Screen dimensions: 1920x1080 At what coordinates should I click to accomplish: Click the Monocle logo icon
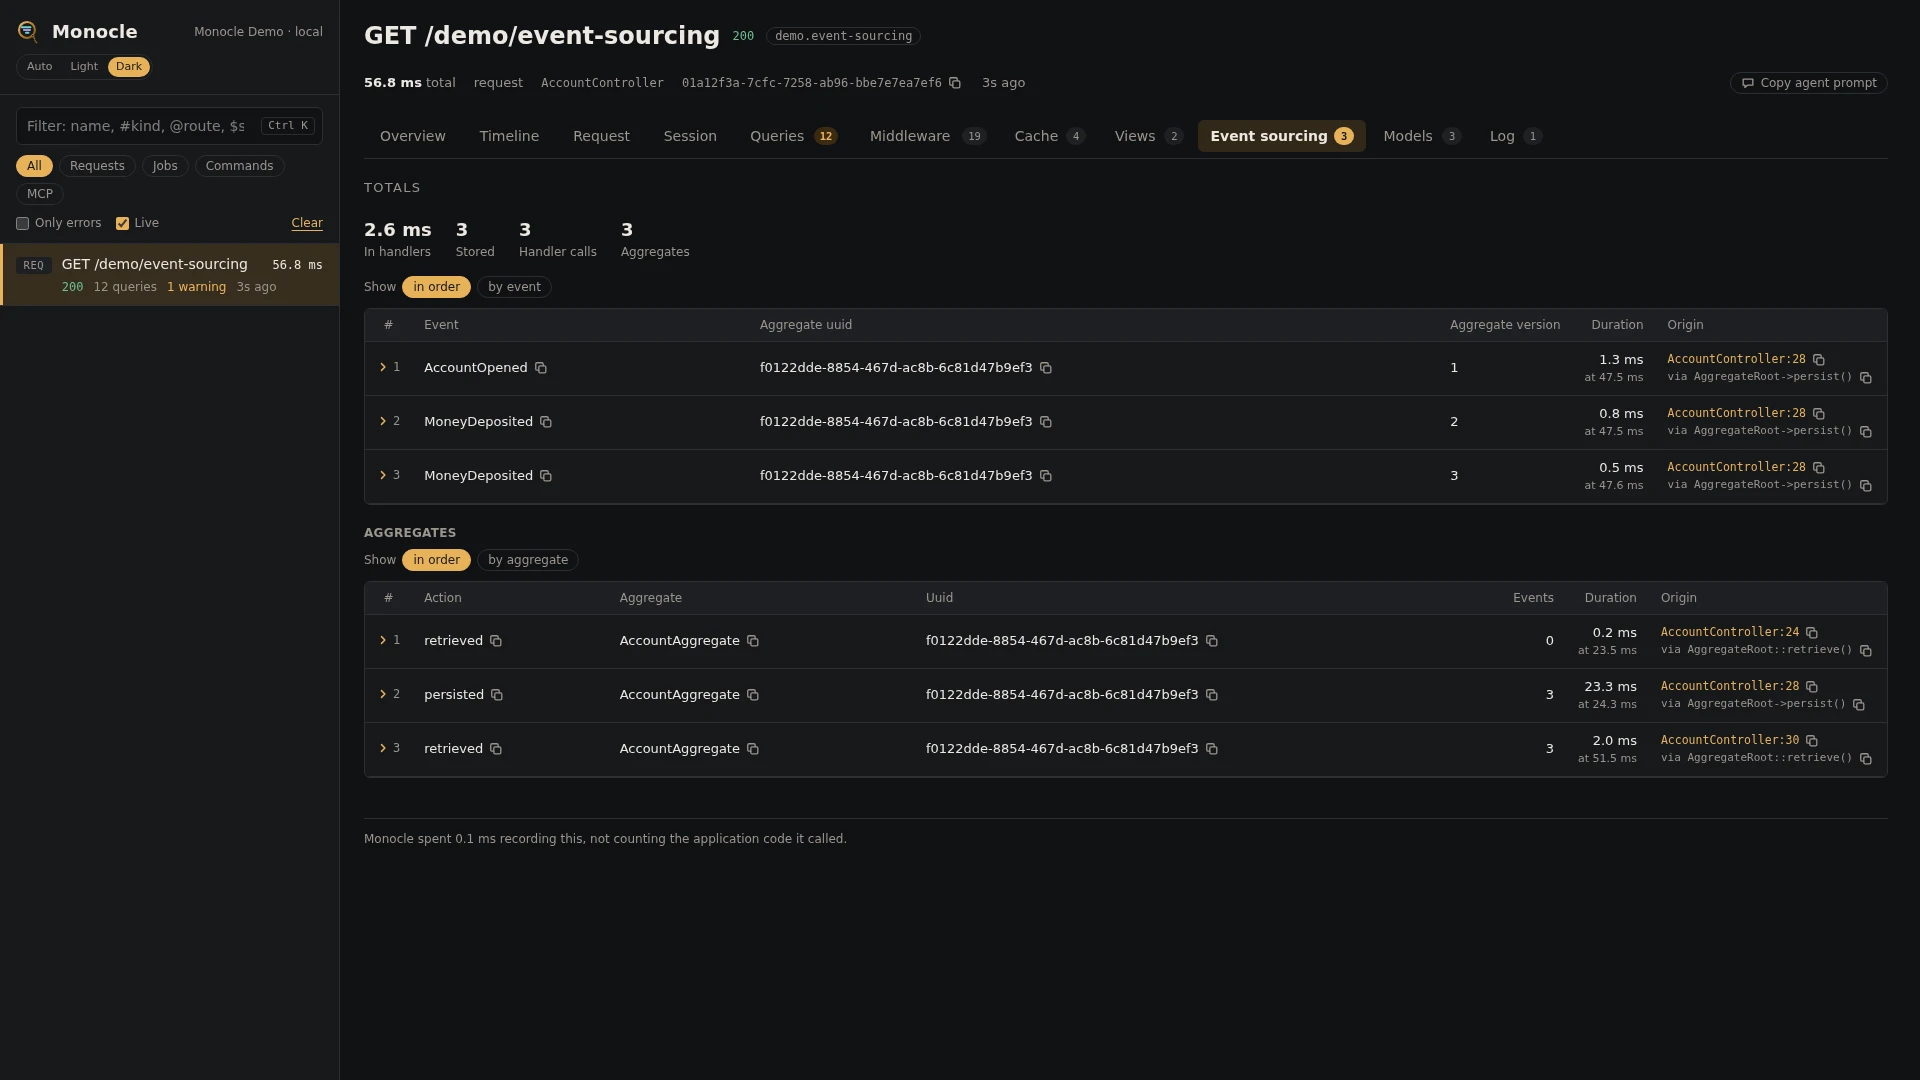pos(28,32)
